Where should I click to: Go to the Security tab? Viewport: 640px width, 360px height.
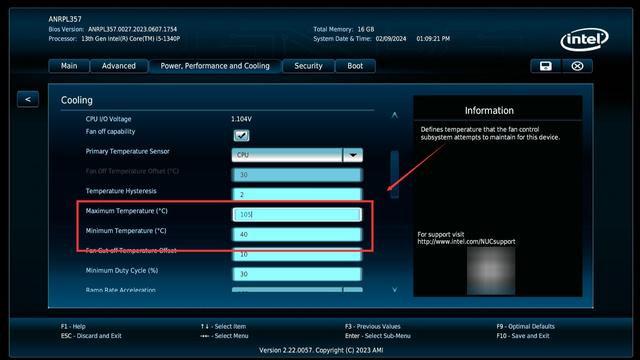[x=309, y=66]
